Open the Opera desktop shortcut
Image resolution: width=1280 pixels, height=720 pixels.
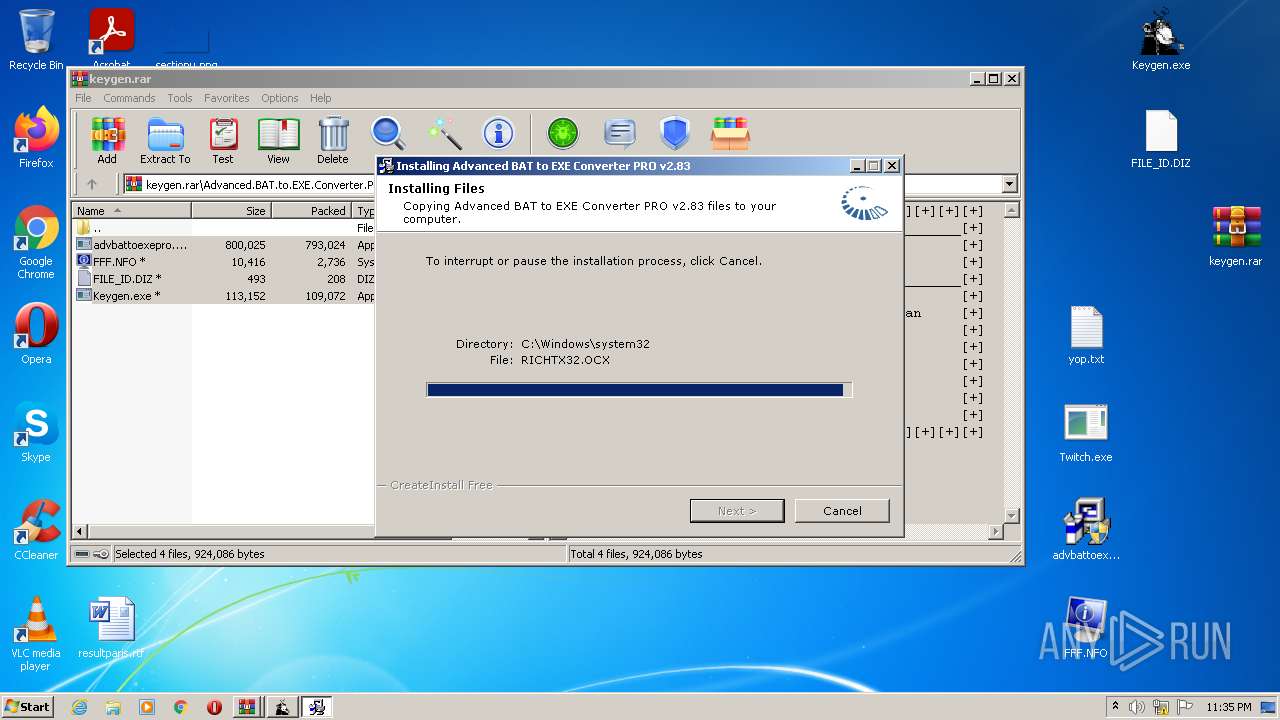[x=36, y=334]
